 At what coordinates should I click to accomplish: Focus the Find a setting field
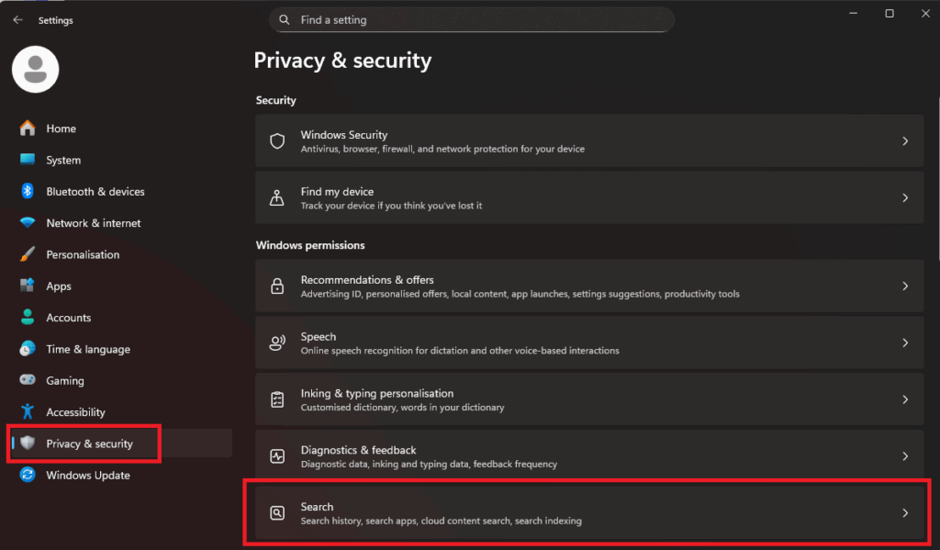[x=472, y=20]
